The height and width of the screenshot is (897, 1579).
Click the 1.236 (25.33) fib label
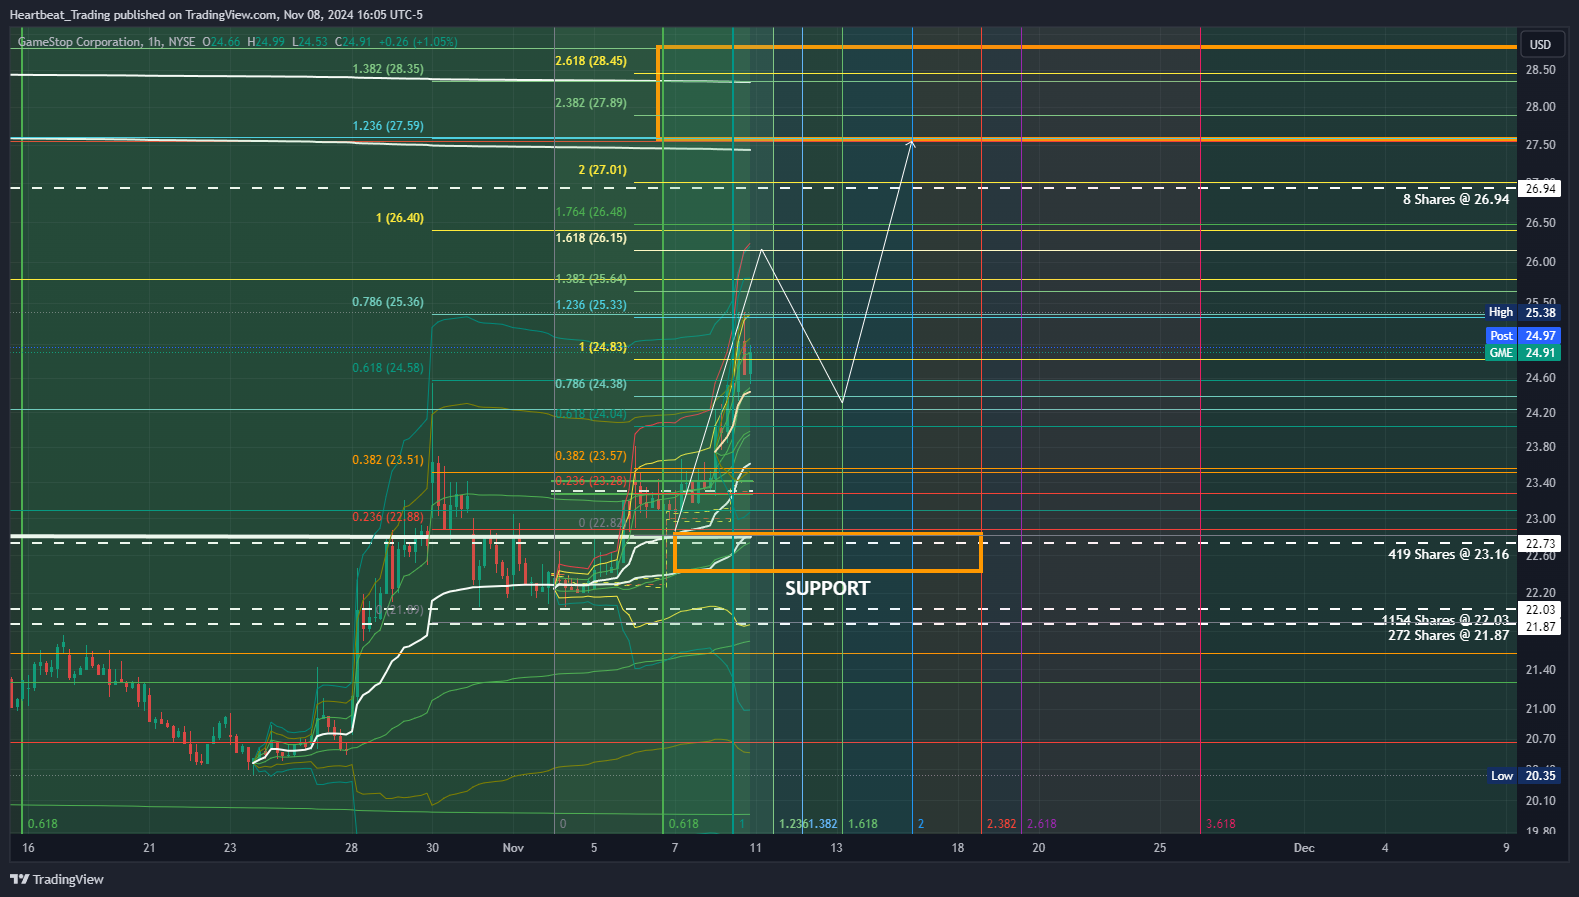pos(591,305)
